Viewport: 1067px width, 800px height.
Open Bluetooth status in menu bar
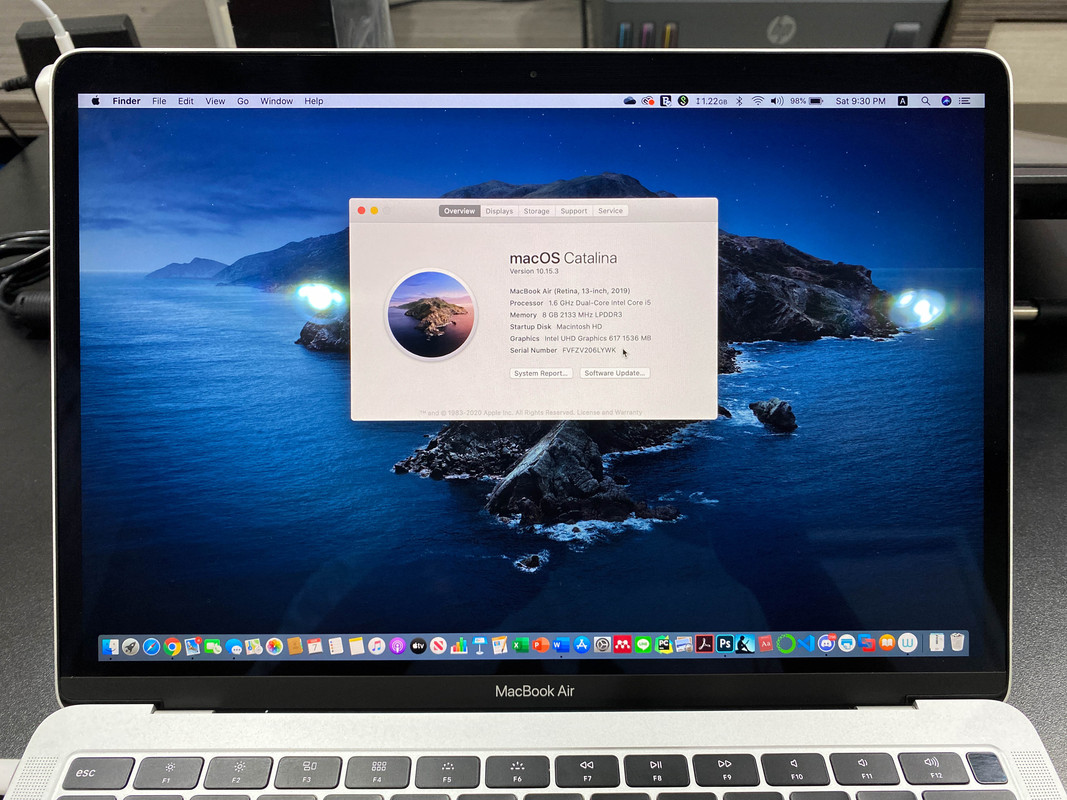click(x=739, y=101)
